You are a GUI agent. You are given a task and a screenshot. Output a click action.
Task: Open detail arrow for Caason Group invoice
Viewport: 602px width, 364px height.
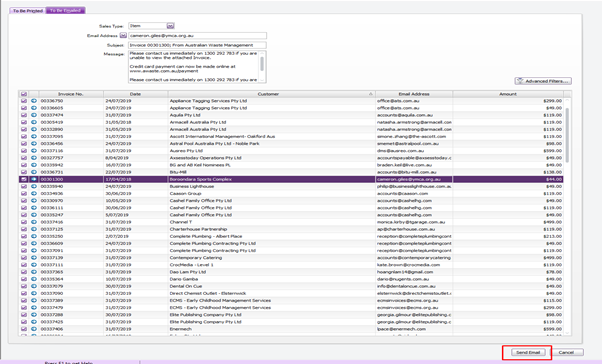(34, 194)
